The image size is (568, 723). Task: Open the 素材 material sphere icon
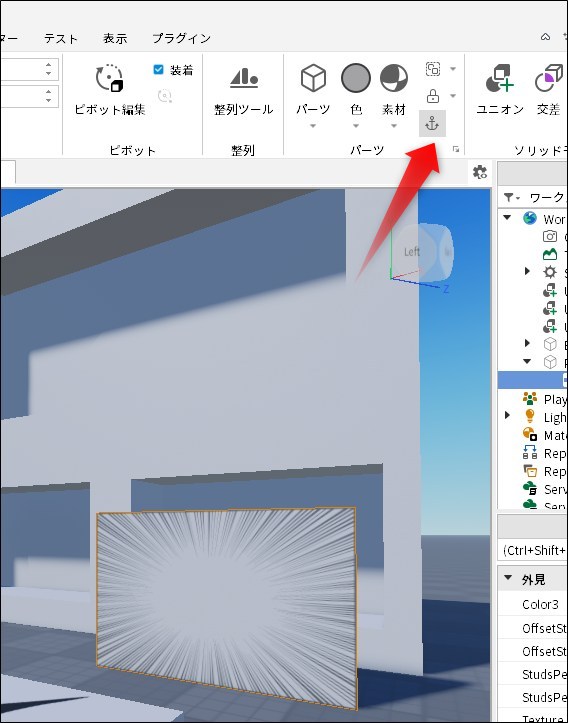click(x=394, y=77)
